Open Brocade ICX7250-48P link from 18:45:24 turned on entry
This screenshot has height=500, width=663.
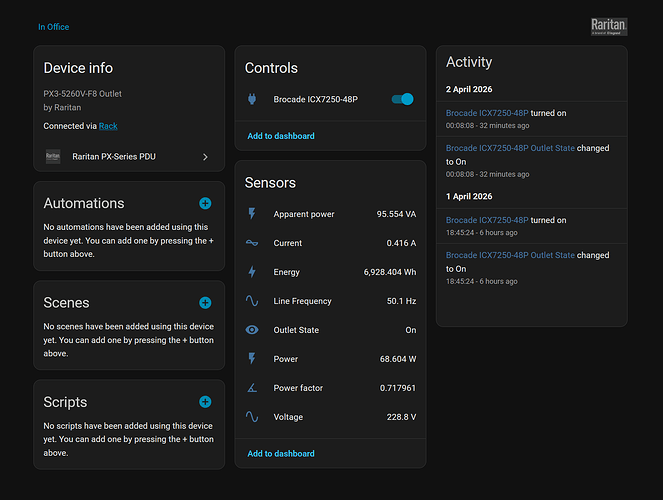pyautogui.click(x=487, y=220)
